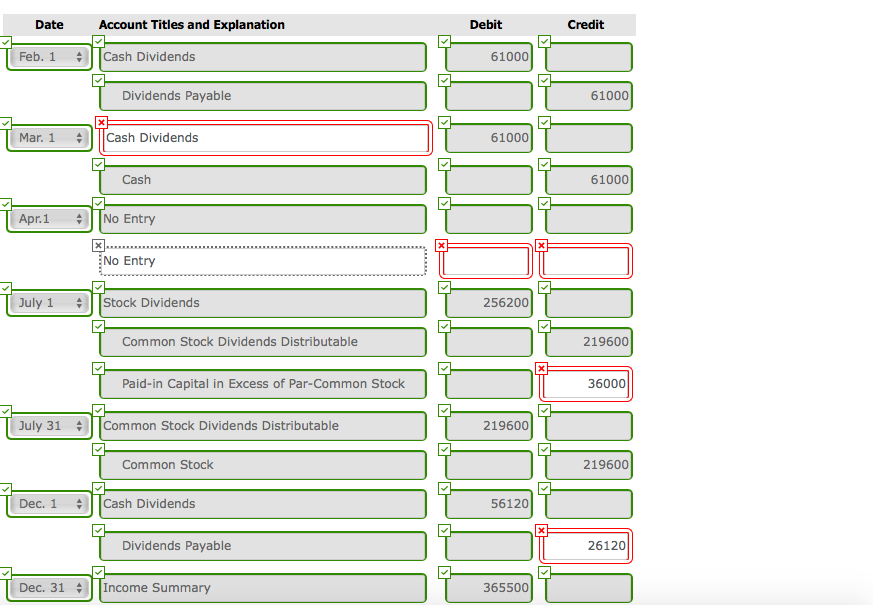Click the incorrect Cash Dividends account field for Mar. 1
Viewport: 873px width, 605px height.
pyautogui.click(x=266, y=137)
